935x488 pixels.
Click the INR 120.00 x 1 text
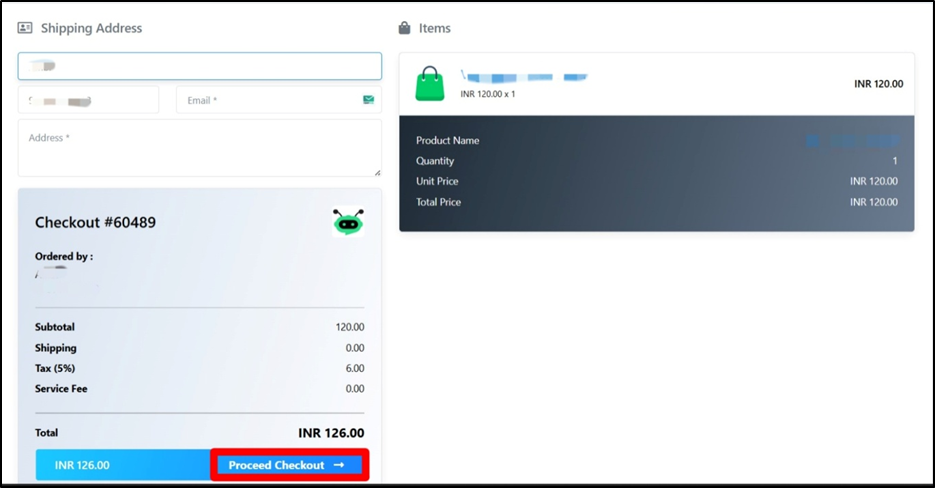[488, 94]
